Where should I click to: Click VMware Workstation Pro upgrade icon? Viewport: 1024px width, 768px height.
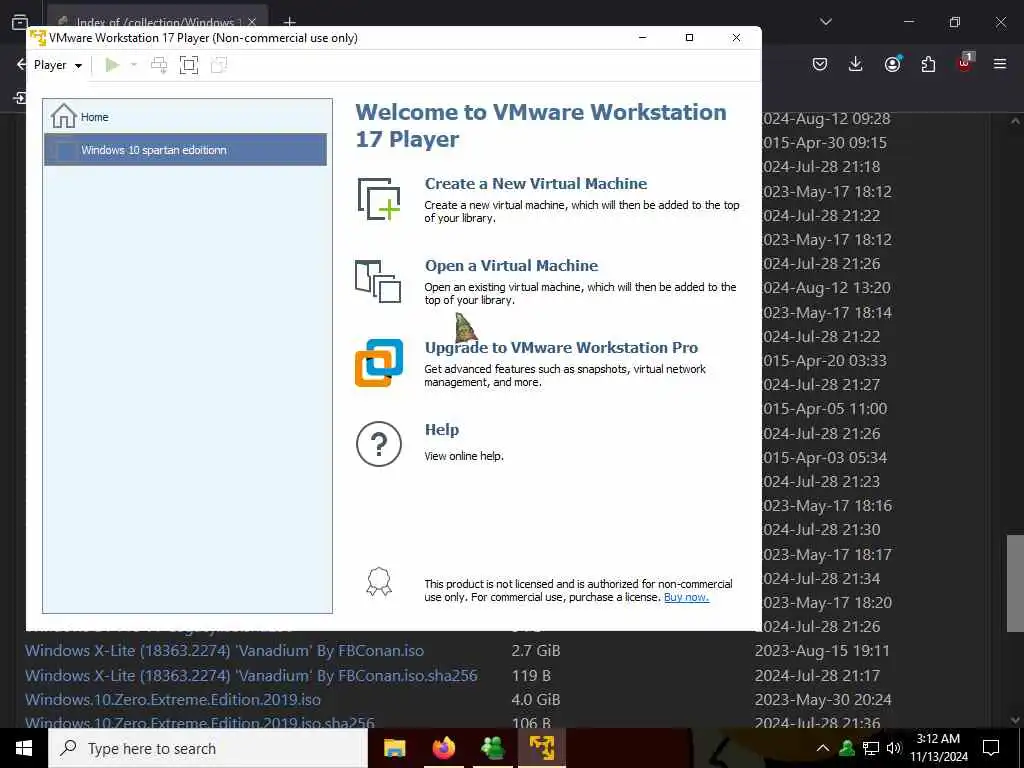coord(379,362)
